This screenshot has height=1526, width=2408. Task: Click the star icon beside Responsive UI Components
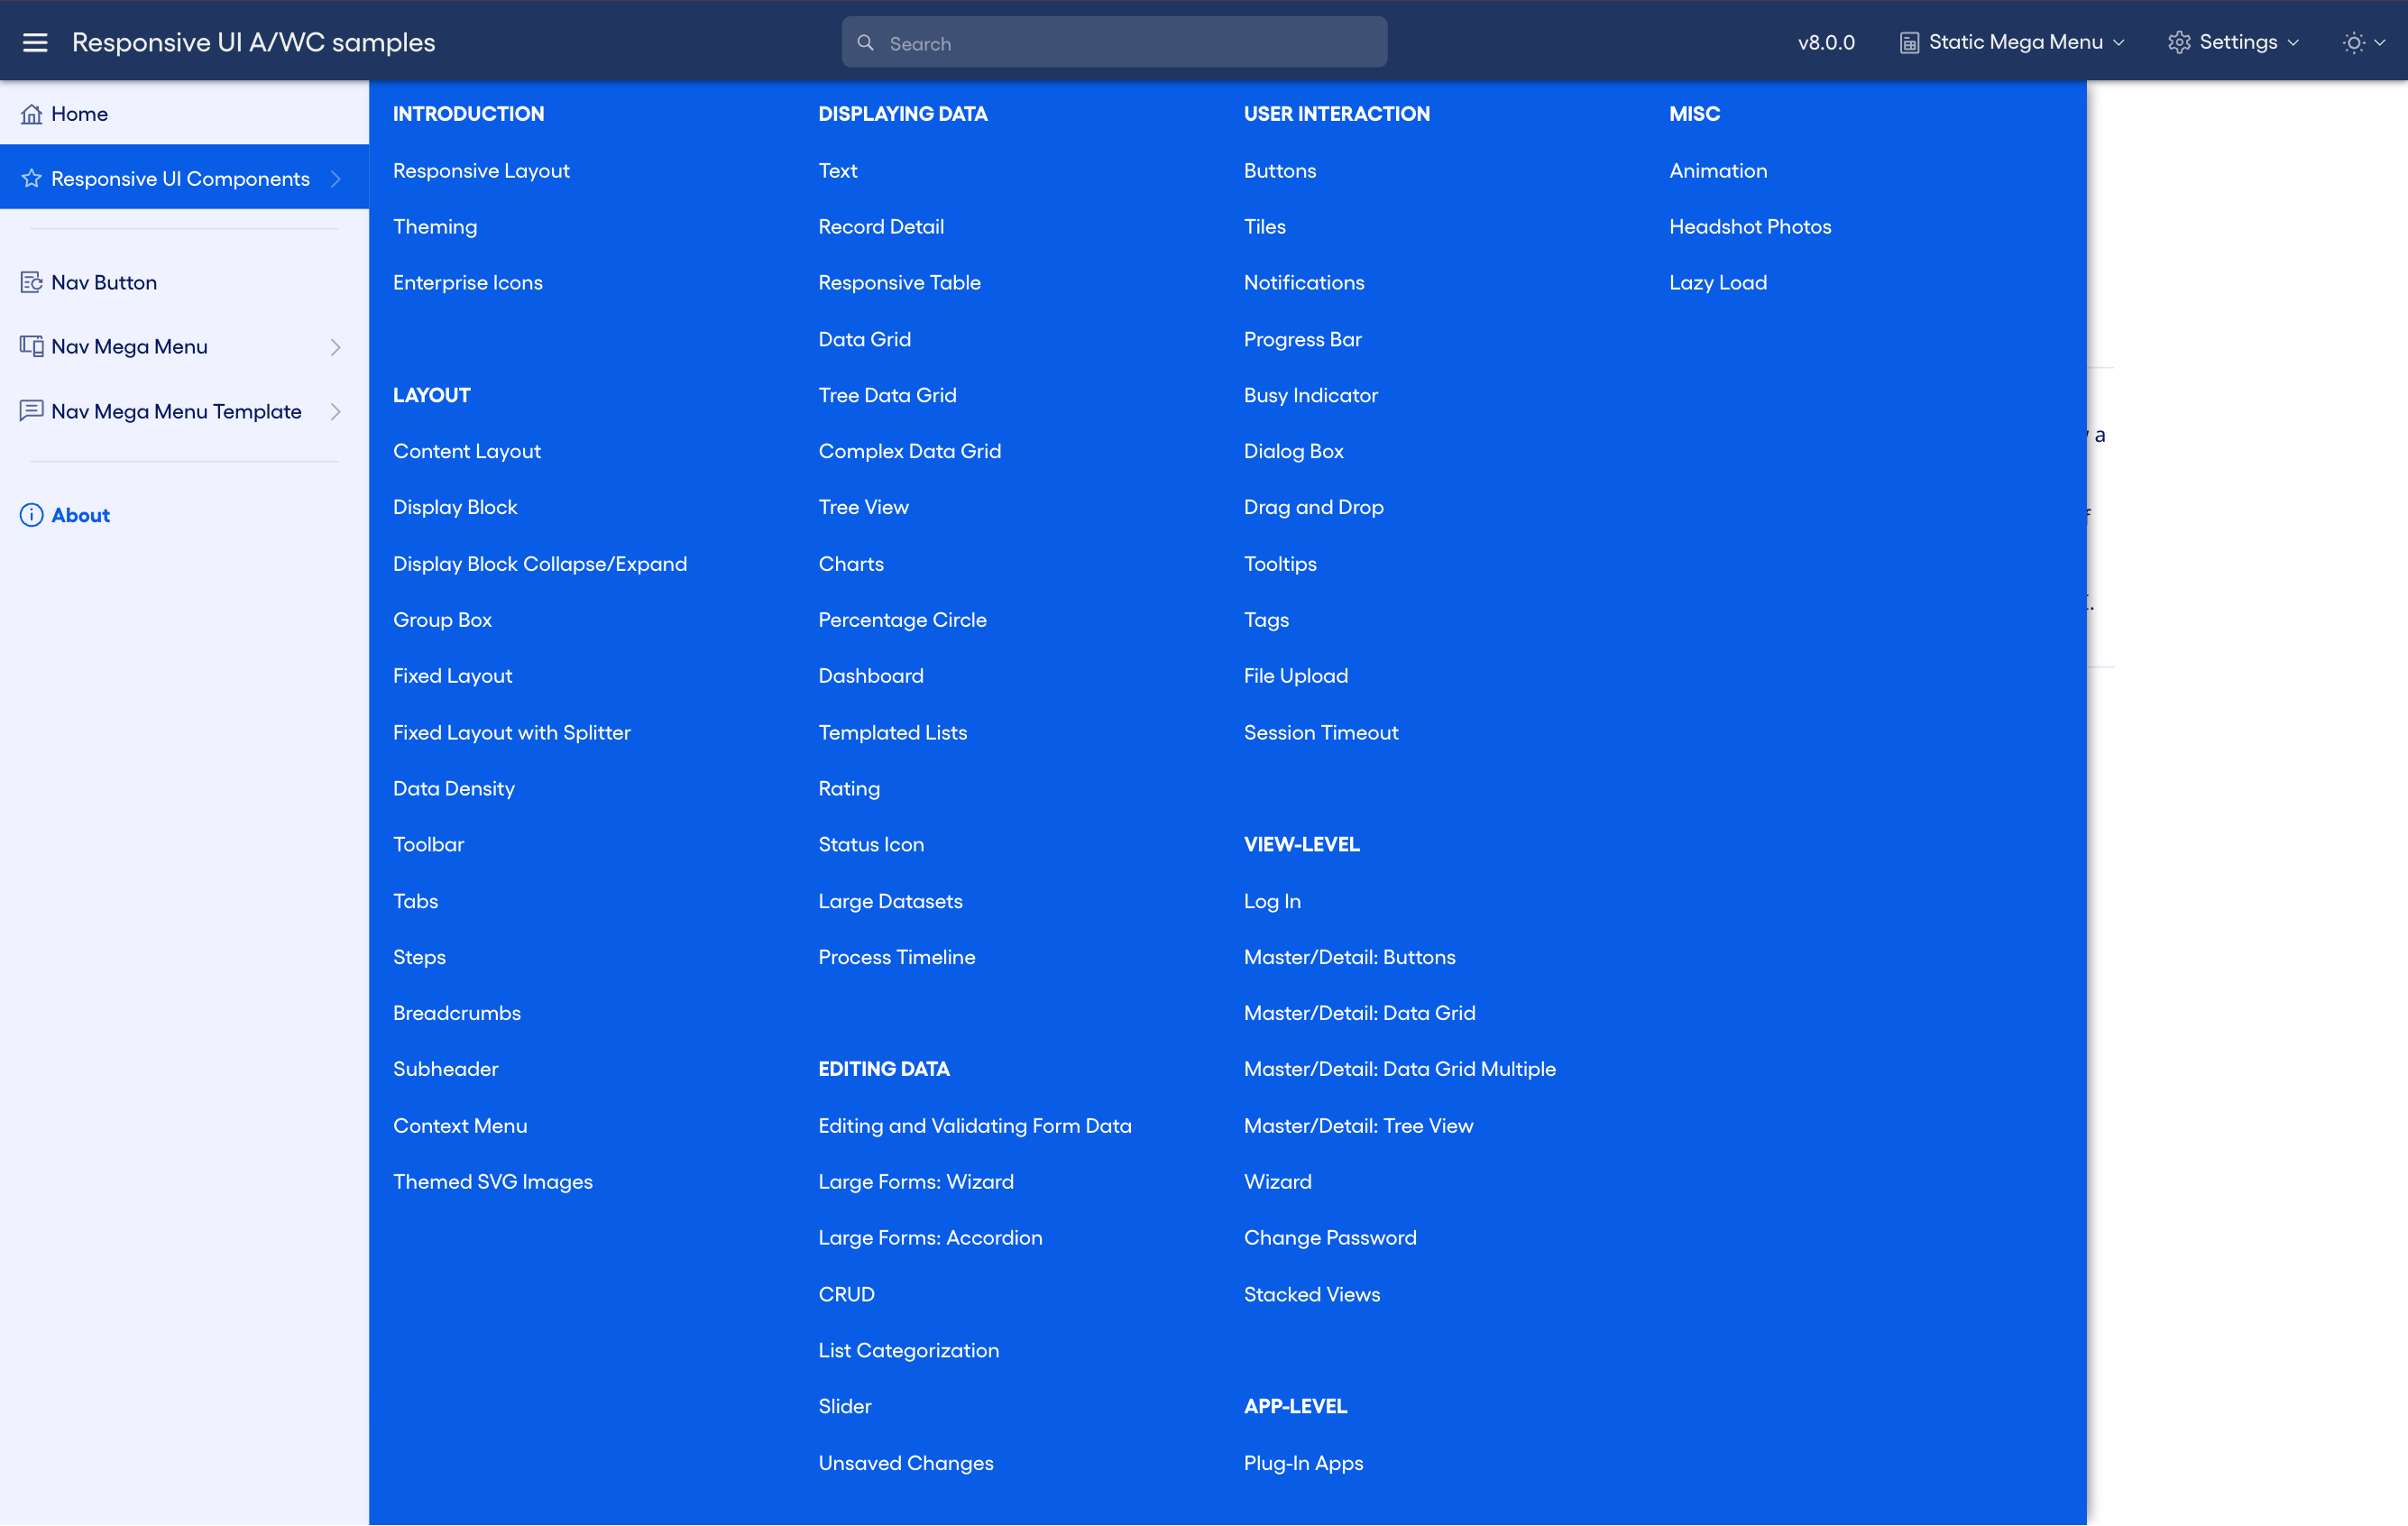[x=31, y=178]
